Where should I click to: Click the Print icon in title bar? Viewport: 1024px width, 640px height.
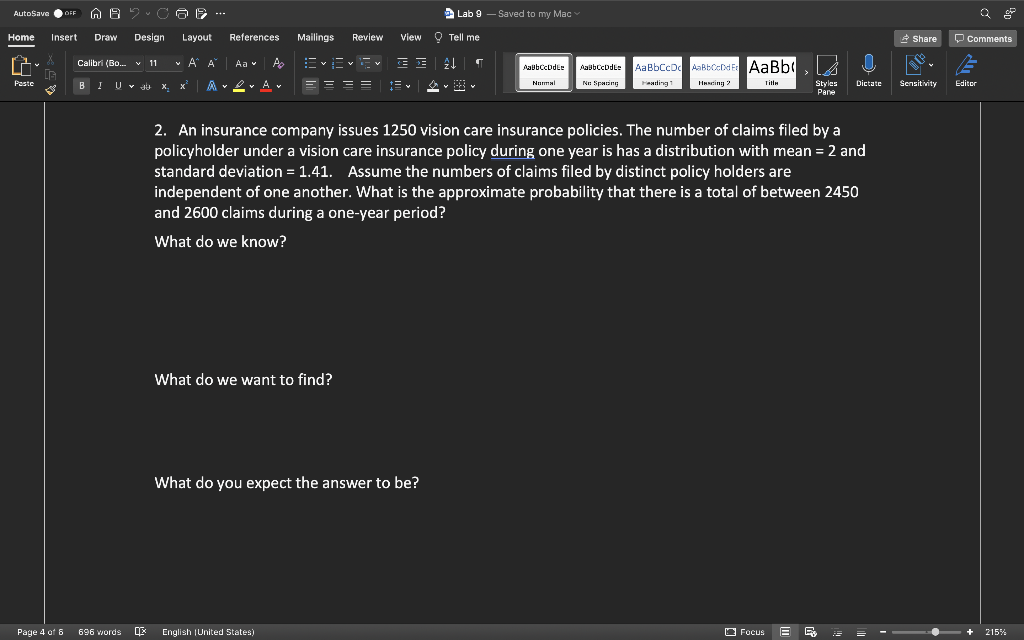182,13
